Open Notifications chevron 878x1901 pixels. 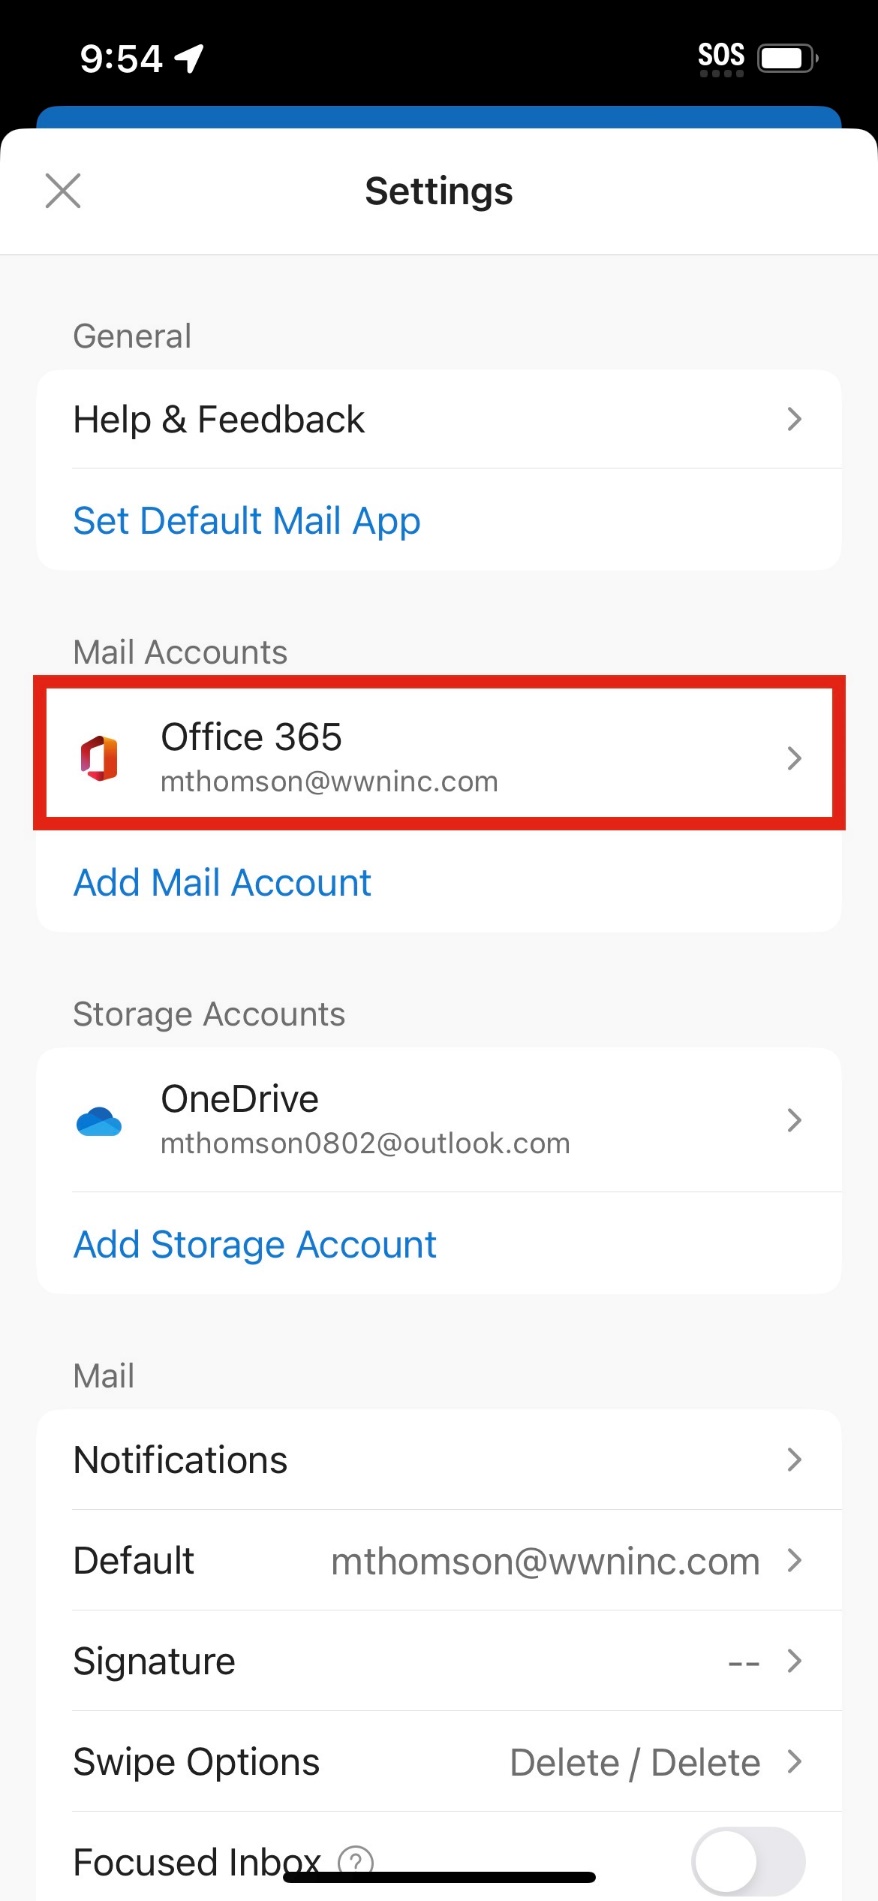pos(795,1460)
